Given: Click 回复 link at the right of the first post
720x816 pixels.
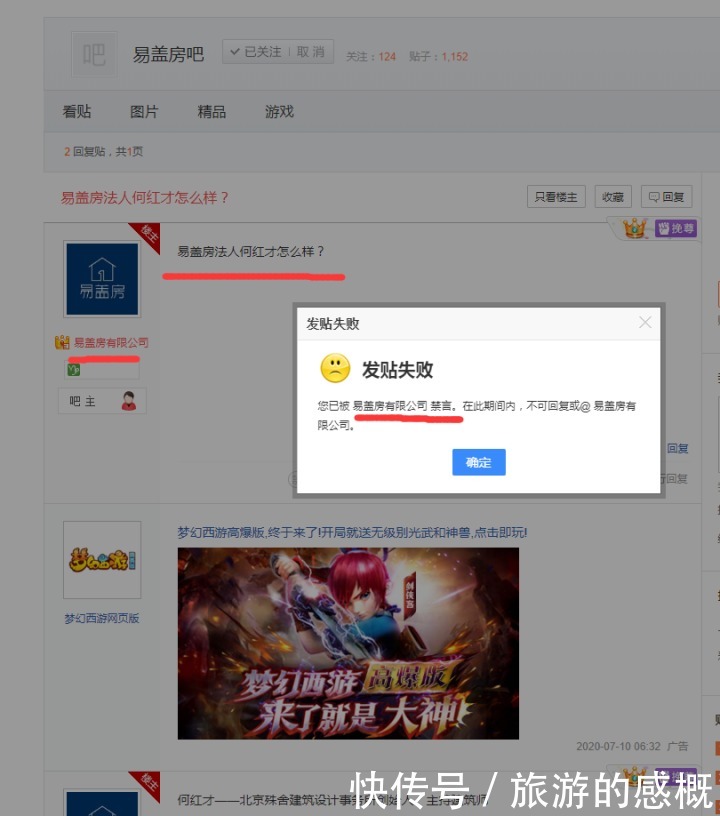Looking at the screenshot, I should point(678,449).
